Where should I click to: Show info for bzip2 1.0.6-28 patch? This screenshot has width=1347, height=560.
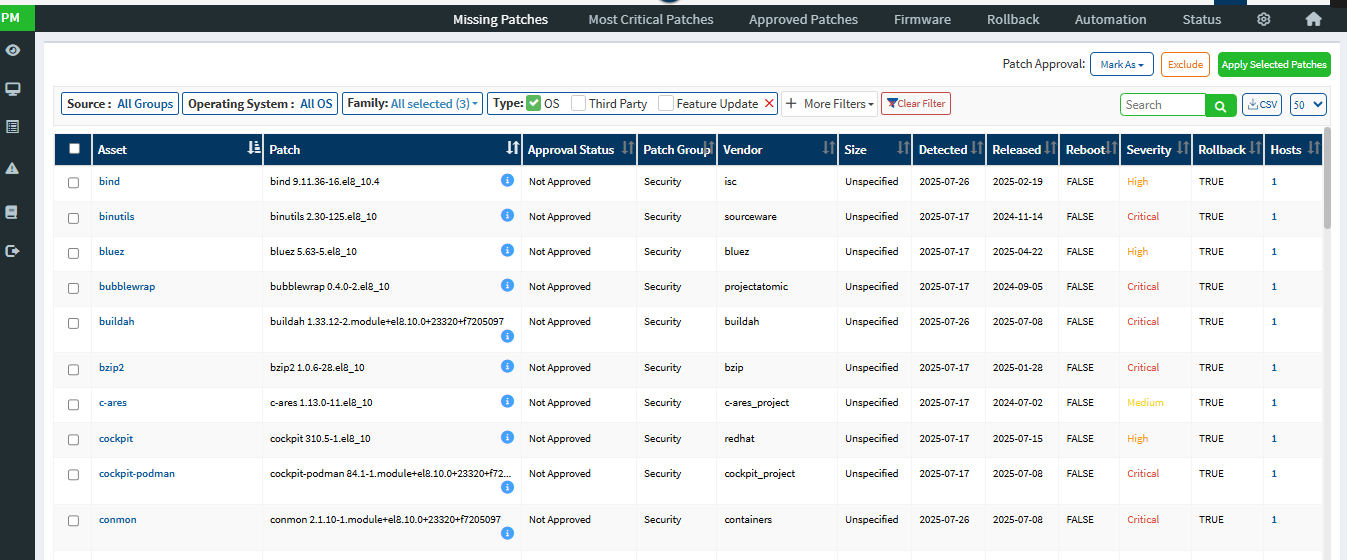(x=507, y=366)
